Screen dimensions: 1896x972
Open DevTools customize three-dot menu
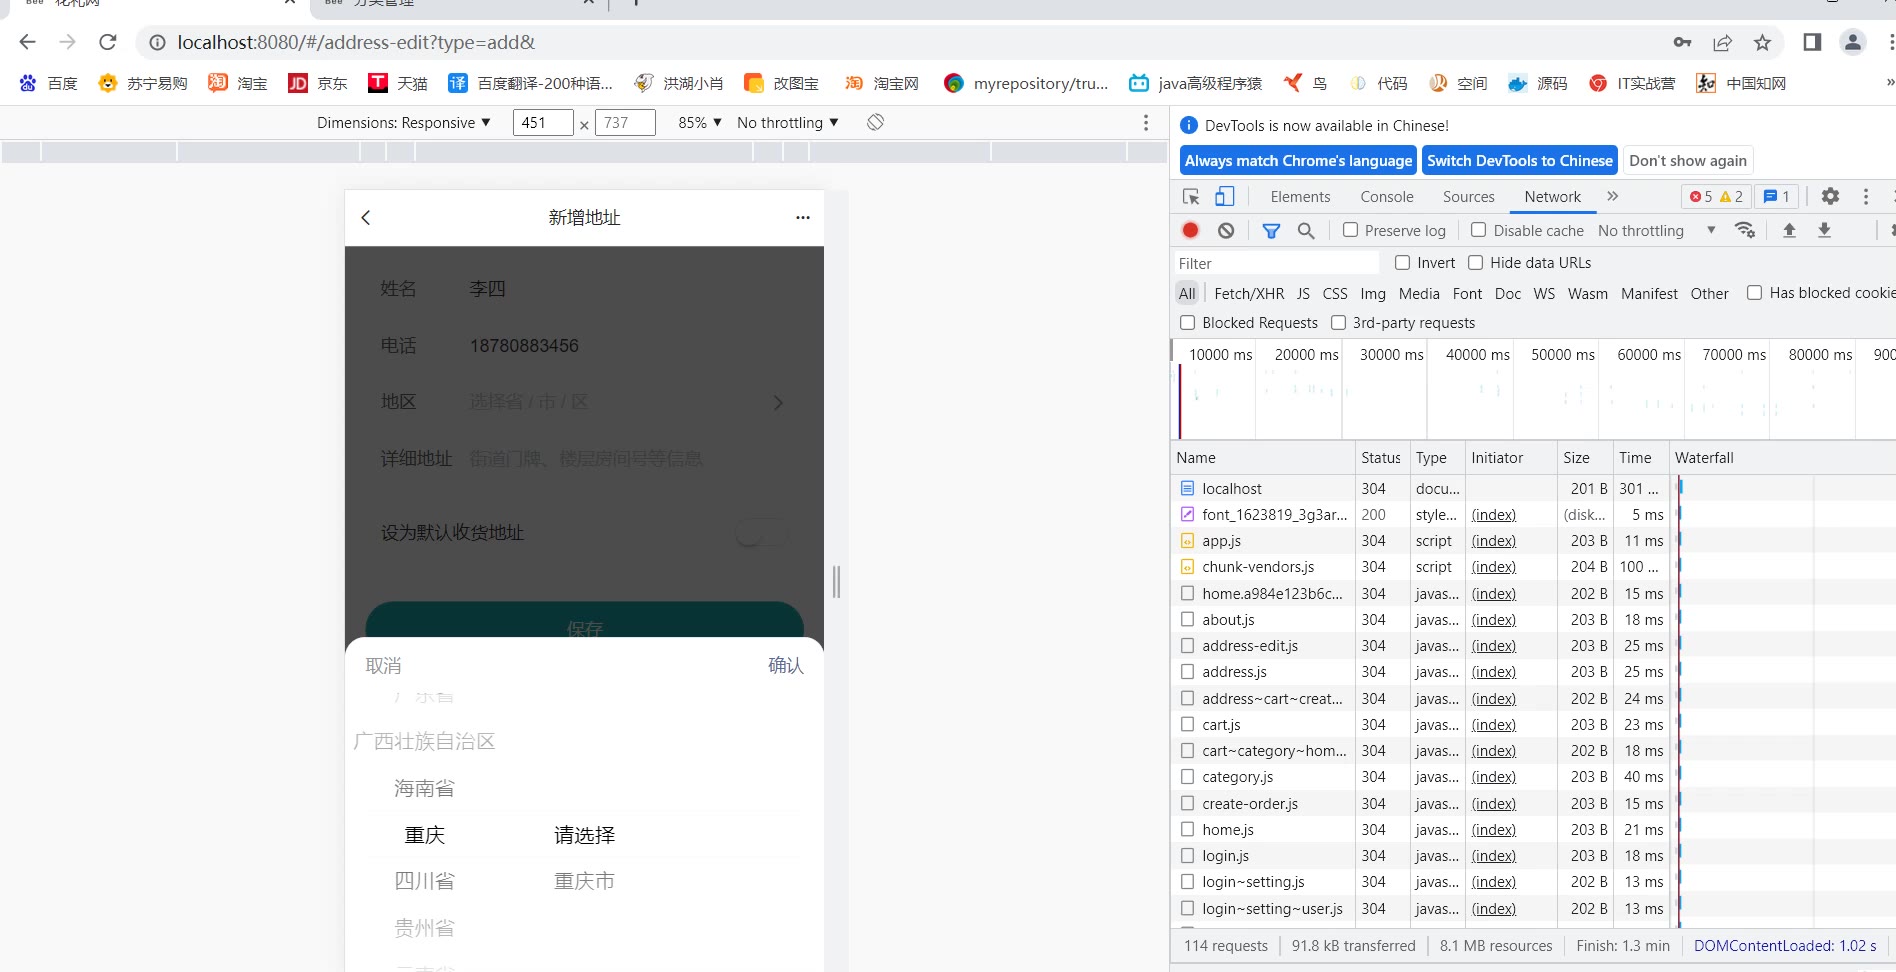tap(1865, 196)
